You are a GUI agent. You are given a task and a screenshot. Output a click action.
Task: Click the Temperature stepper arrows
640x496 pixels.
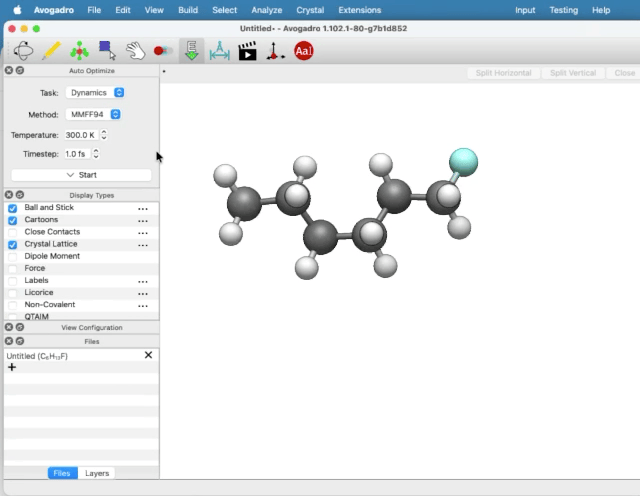pyautogui.click(x=104, y=134)
